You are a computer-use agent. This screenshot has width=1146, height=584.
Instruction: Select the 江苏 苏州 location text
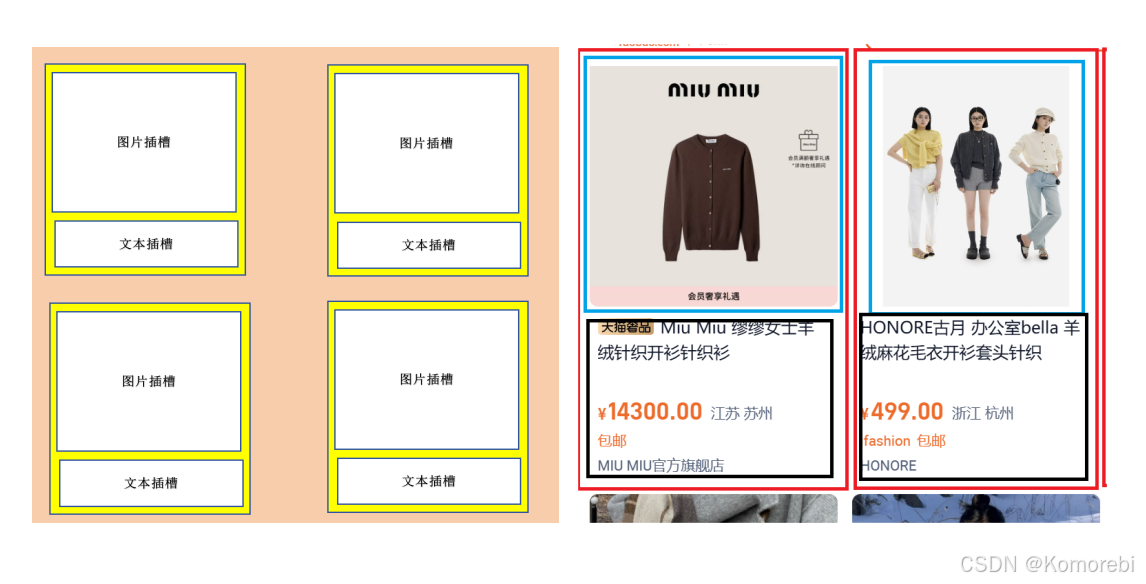(x=741, y=414)
